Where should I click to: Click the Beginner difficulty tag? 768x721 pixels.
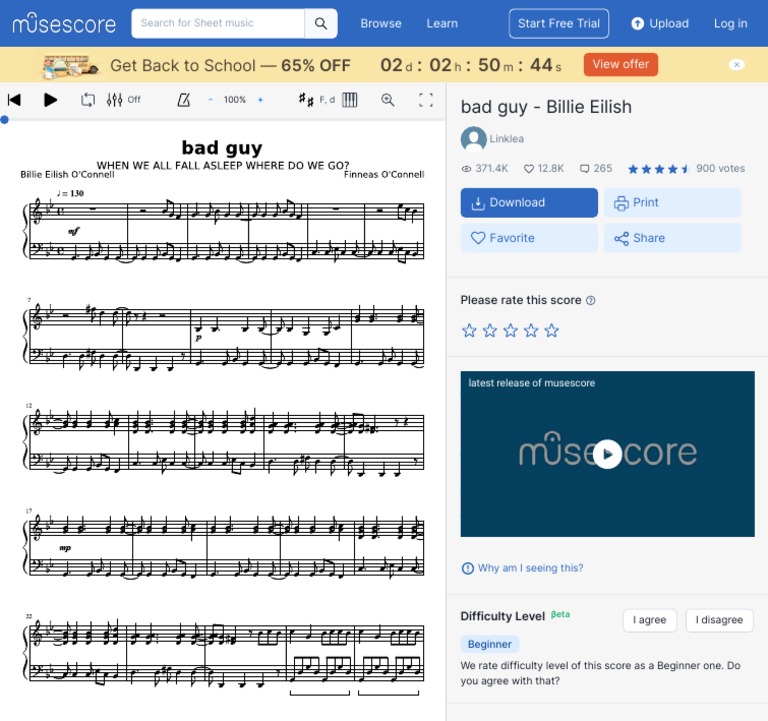point(489,644)
